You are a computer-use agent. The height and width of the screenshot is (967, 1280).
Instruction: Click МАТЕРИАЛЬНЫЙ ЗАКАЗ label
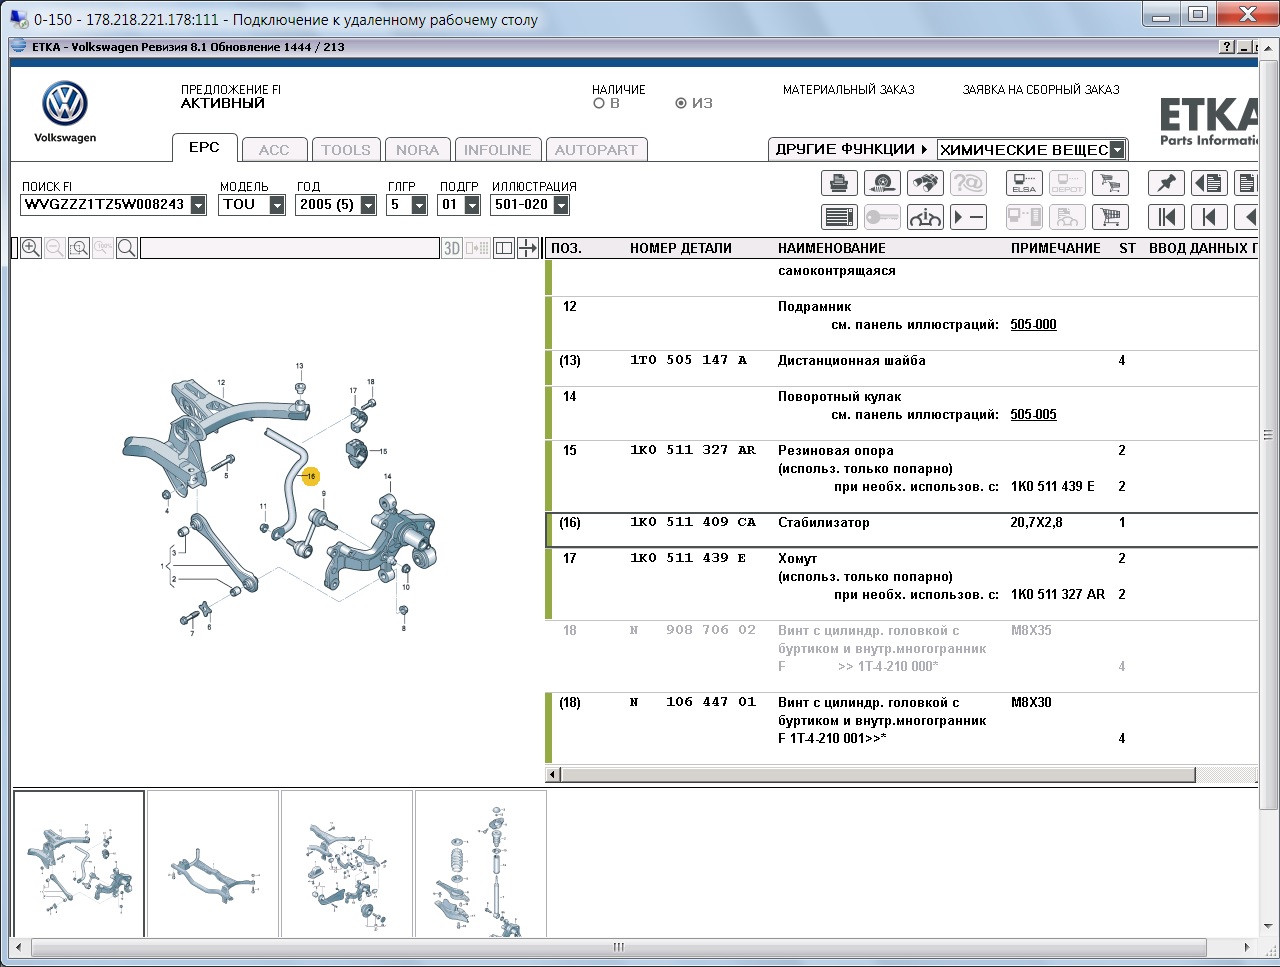(849, 90)
